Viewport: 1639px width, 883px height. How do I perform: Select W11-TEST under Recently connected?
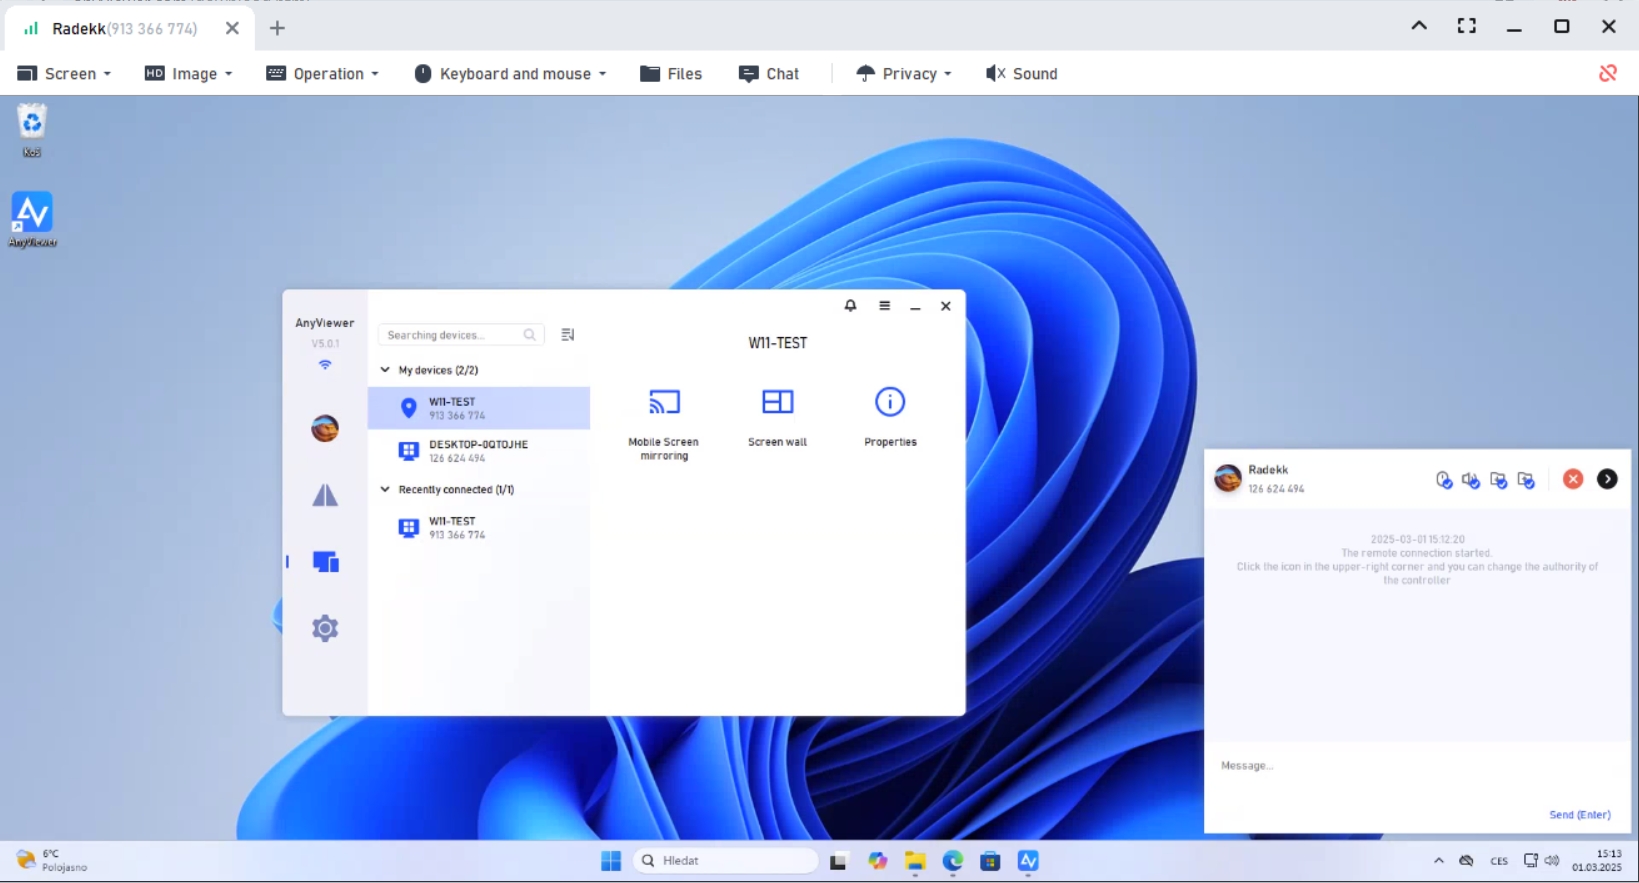click(x=479, y=528)
